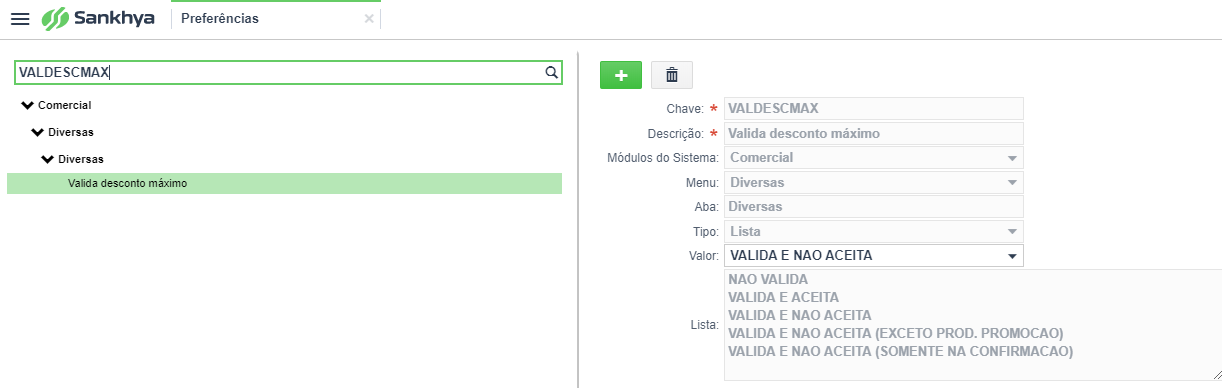Click the SOMENTE NA CONFIRMACAO line
Image resolution: width=1222 pixels, height=388 pixels.
901,351
